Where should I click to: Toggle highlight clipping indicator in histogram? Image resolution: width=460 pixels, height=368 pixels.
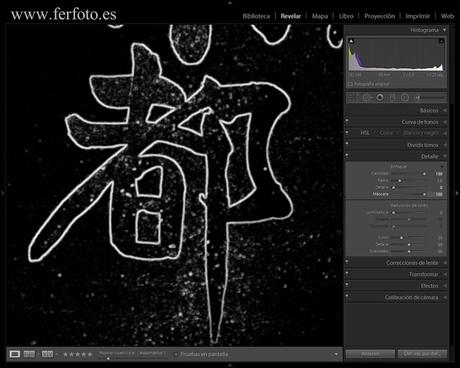point(441,41)
